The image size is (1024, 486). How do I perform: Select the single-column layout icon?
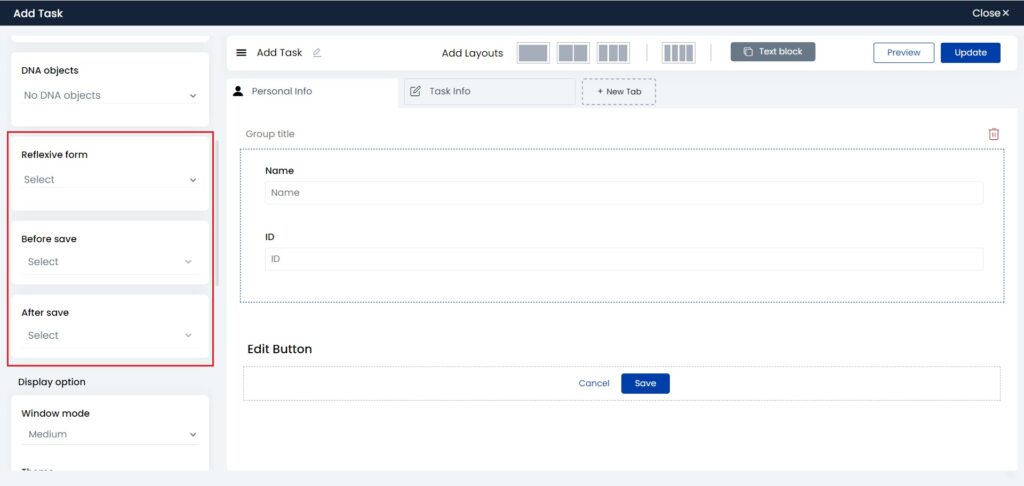[533, 53]
